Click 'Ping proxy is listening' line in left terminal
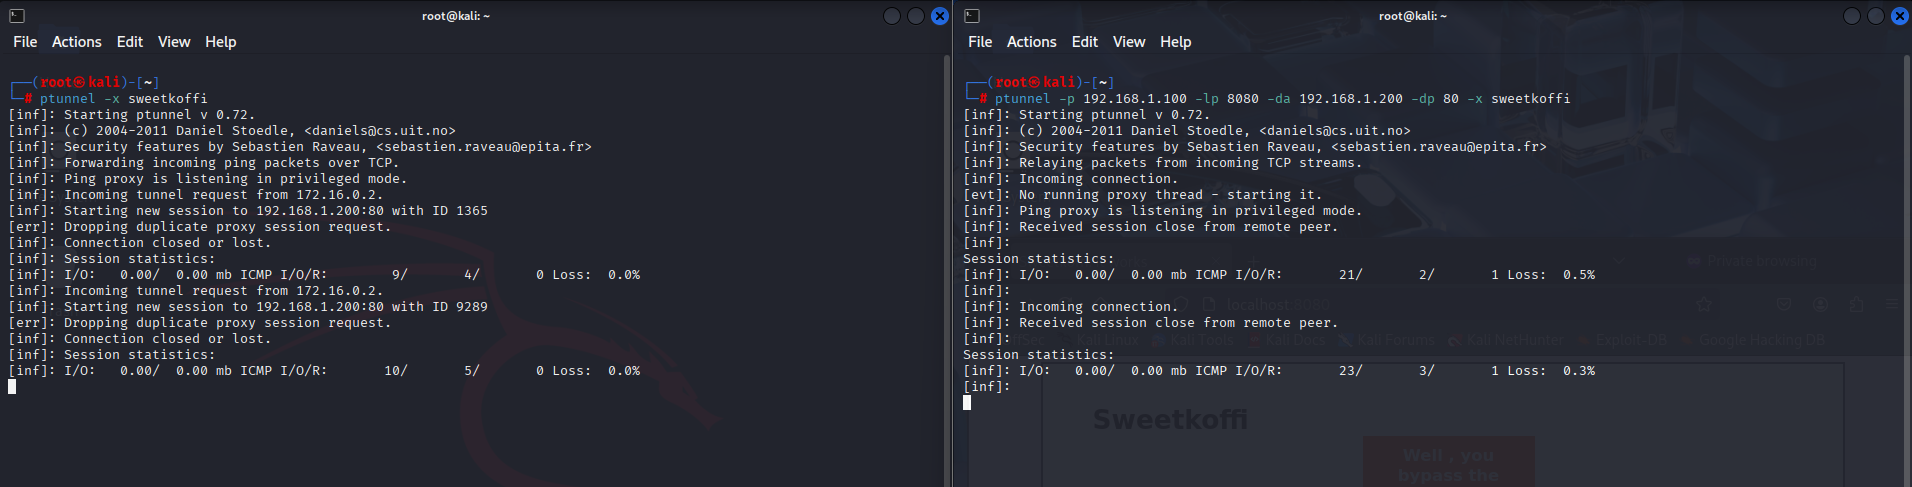Image resolution: width=1912 pixels, height=487 pixels. point(208,179)
